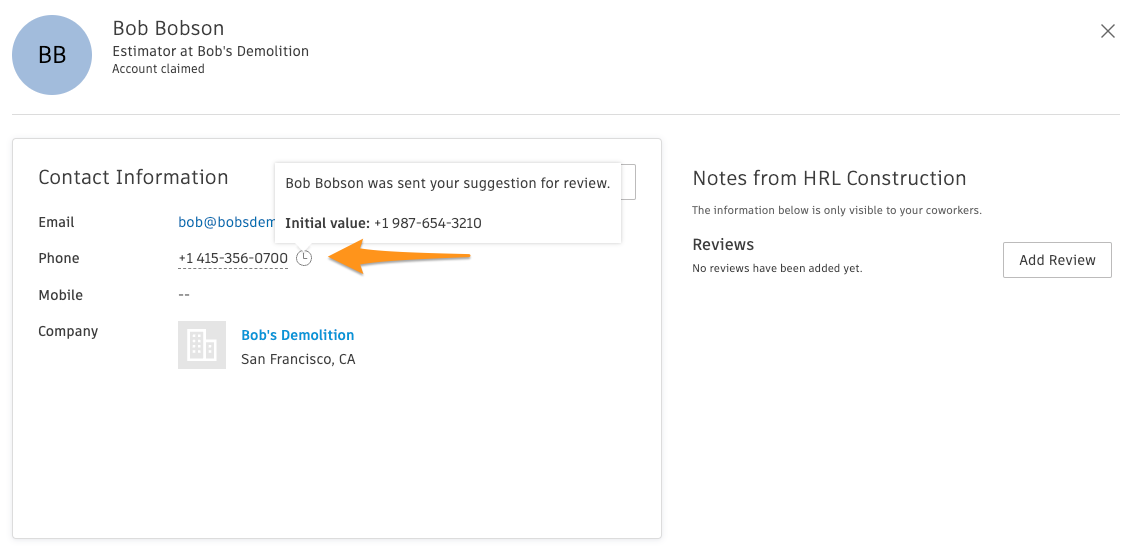
Task: Click the Reviews section heading
Action: (723, 245)
